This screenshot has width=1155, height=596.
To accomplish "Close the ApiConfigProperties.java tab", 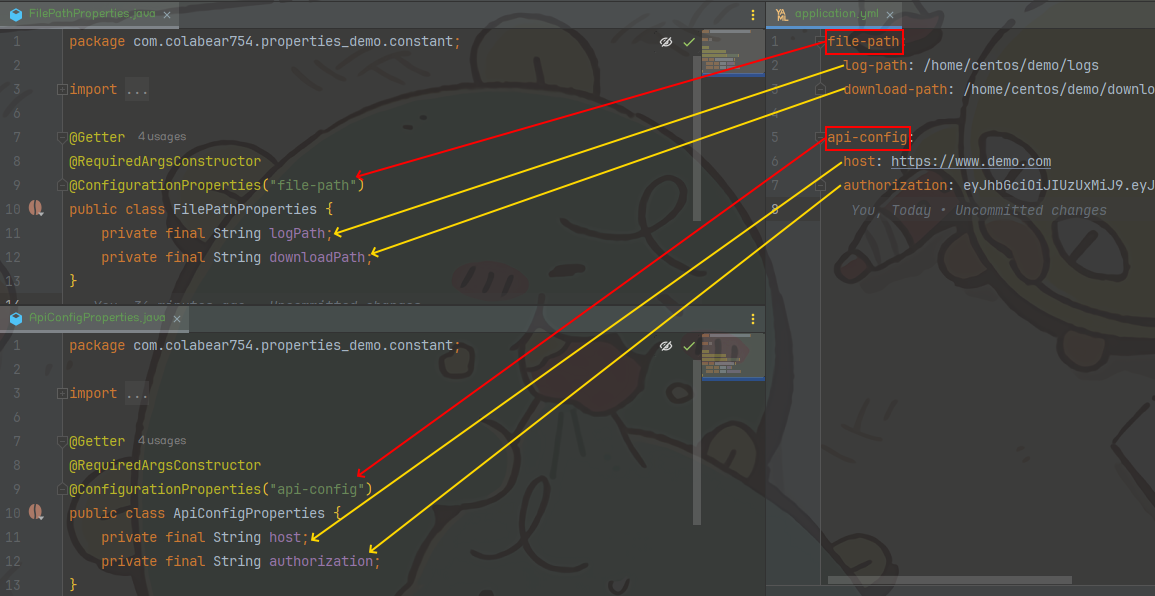I will coord(177,319).
